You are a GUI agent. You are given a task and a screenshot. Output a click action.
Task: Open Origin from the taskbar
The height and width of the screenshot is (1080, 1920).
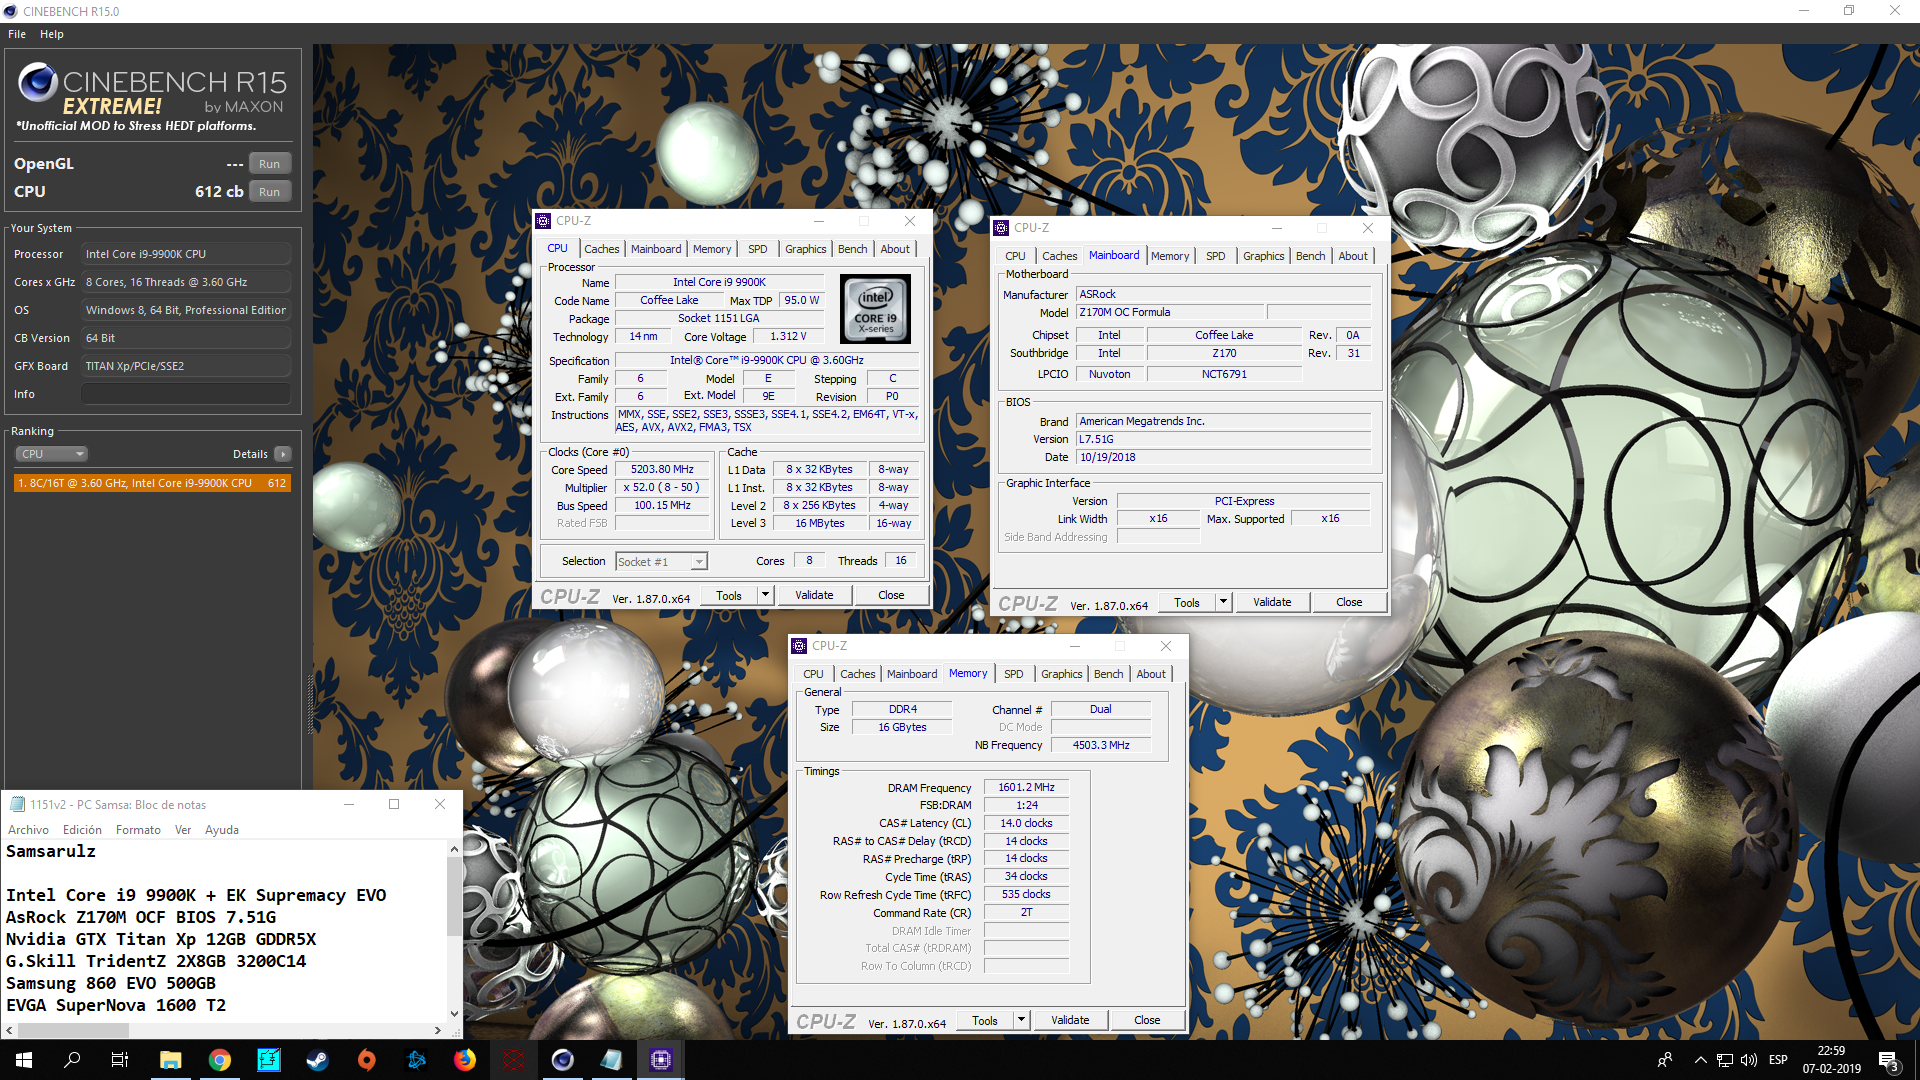coord(366,1060)
